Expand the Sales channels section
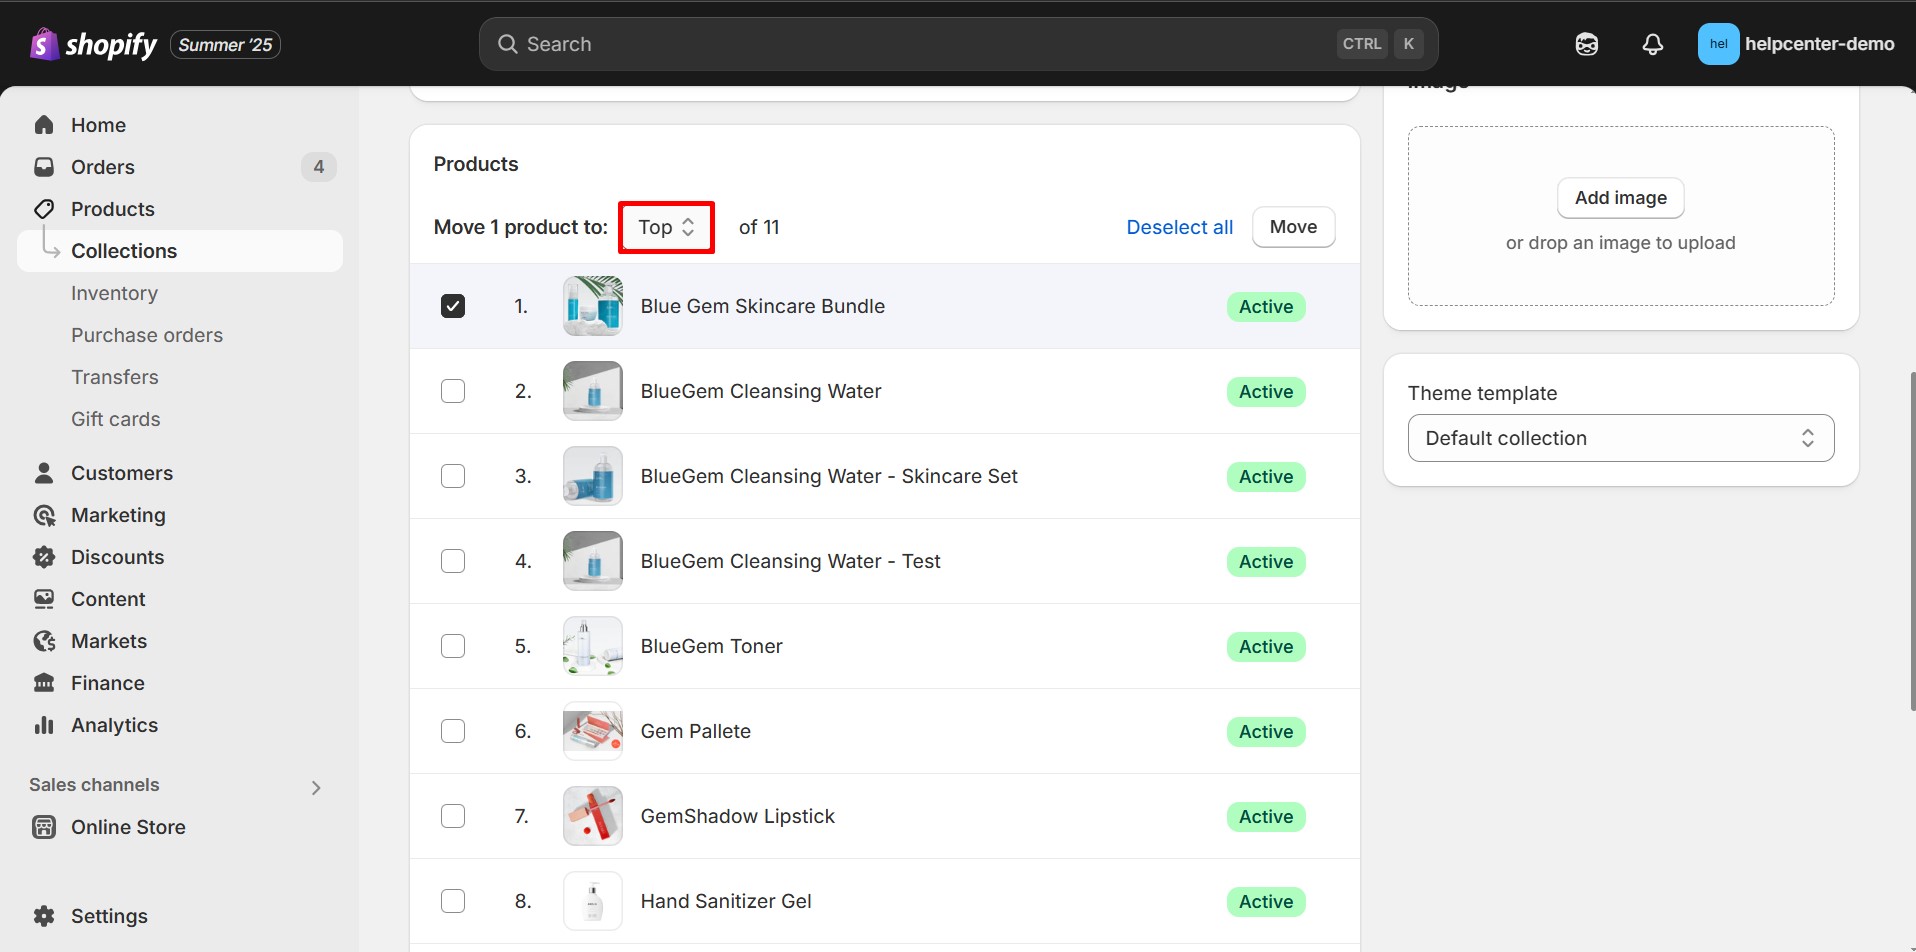1916x952 pixels. tap(316, 787)
